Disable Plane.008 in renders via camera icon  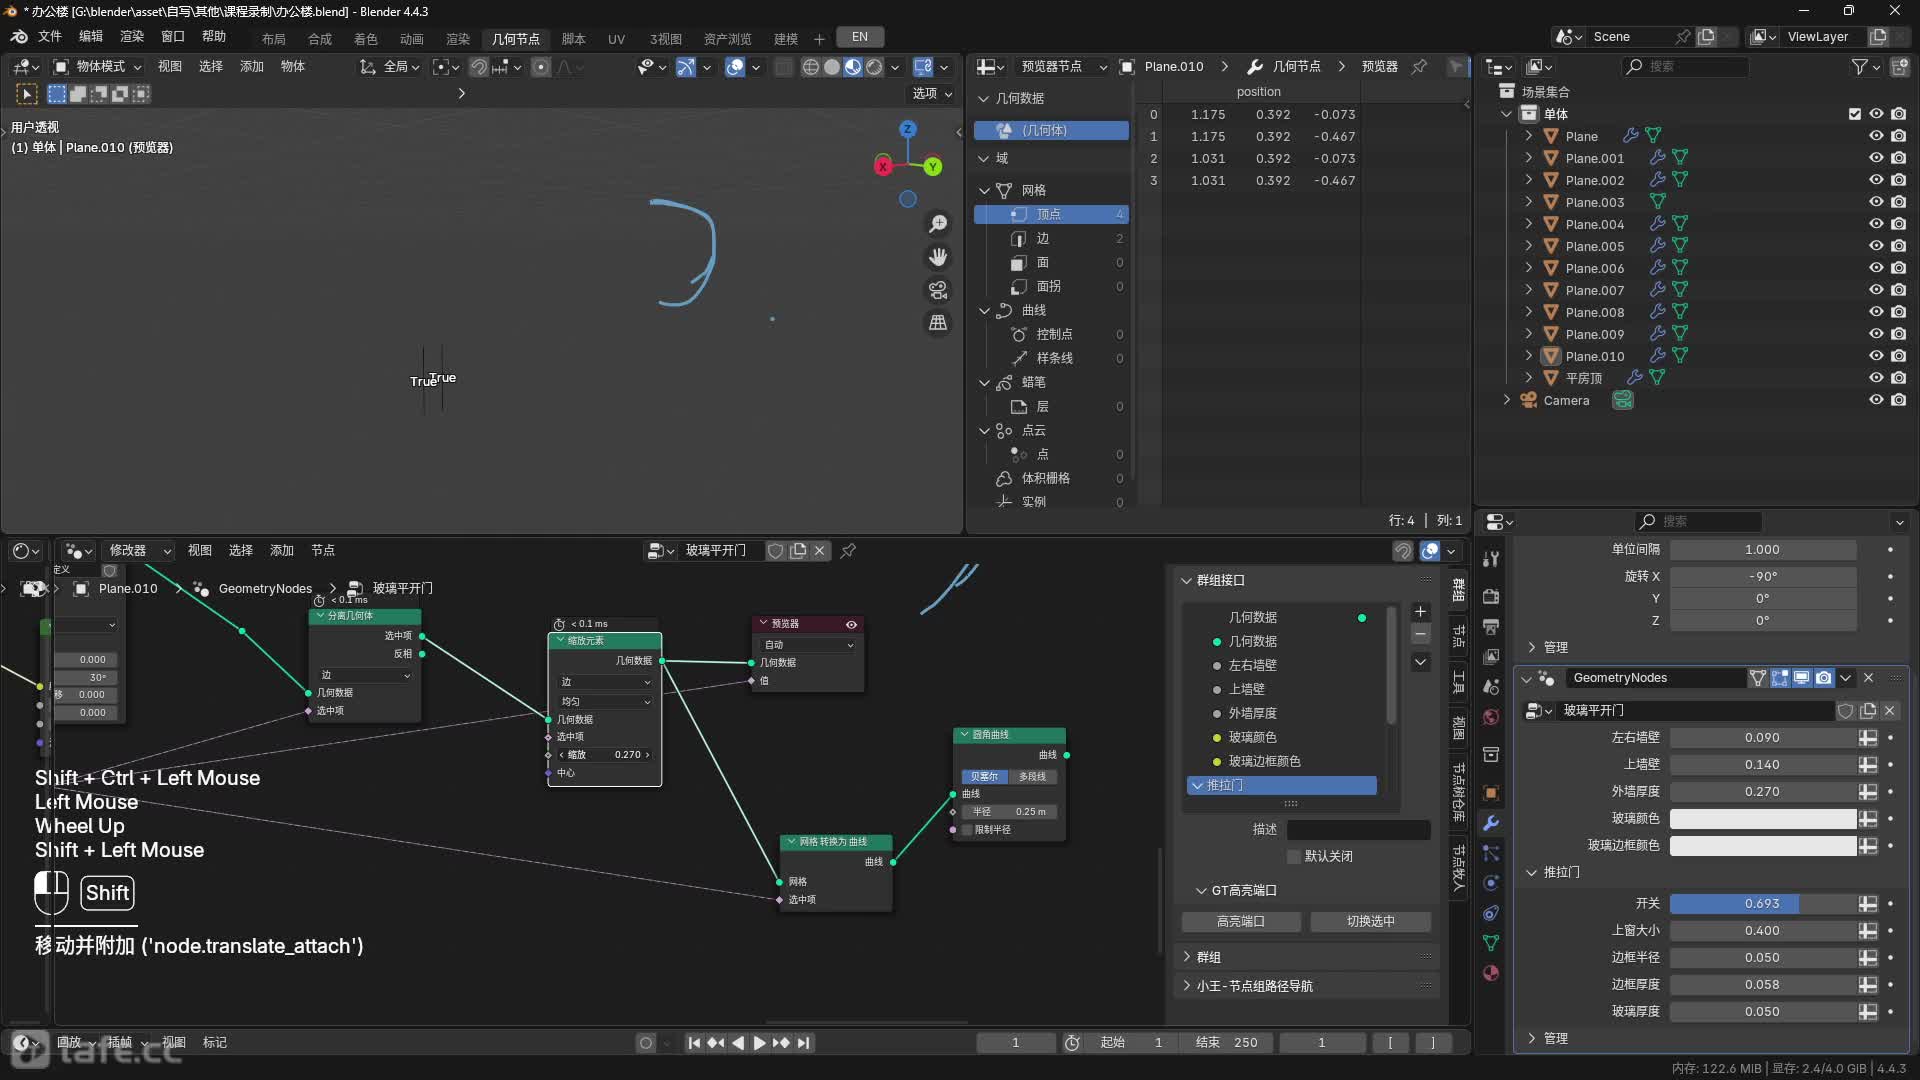[1899, 312]
